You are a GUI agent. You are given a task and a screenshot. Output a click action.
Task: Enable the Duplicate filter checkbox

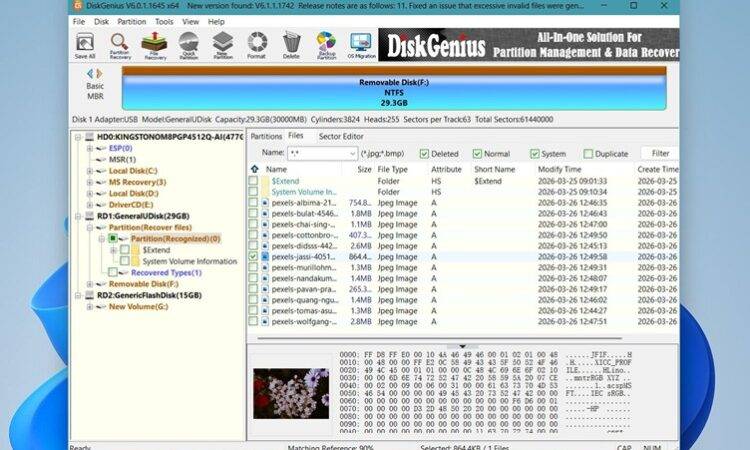pos(588,154)
